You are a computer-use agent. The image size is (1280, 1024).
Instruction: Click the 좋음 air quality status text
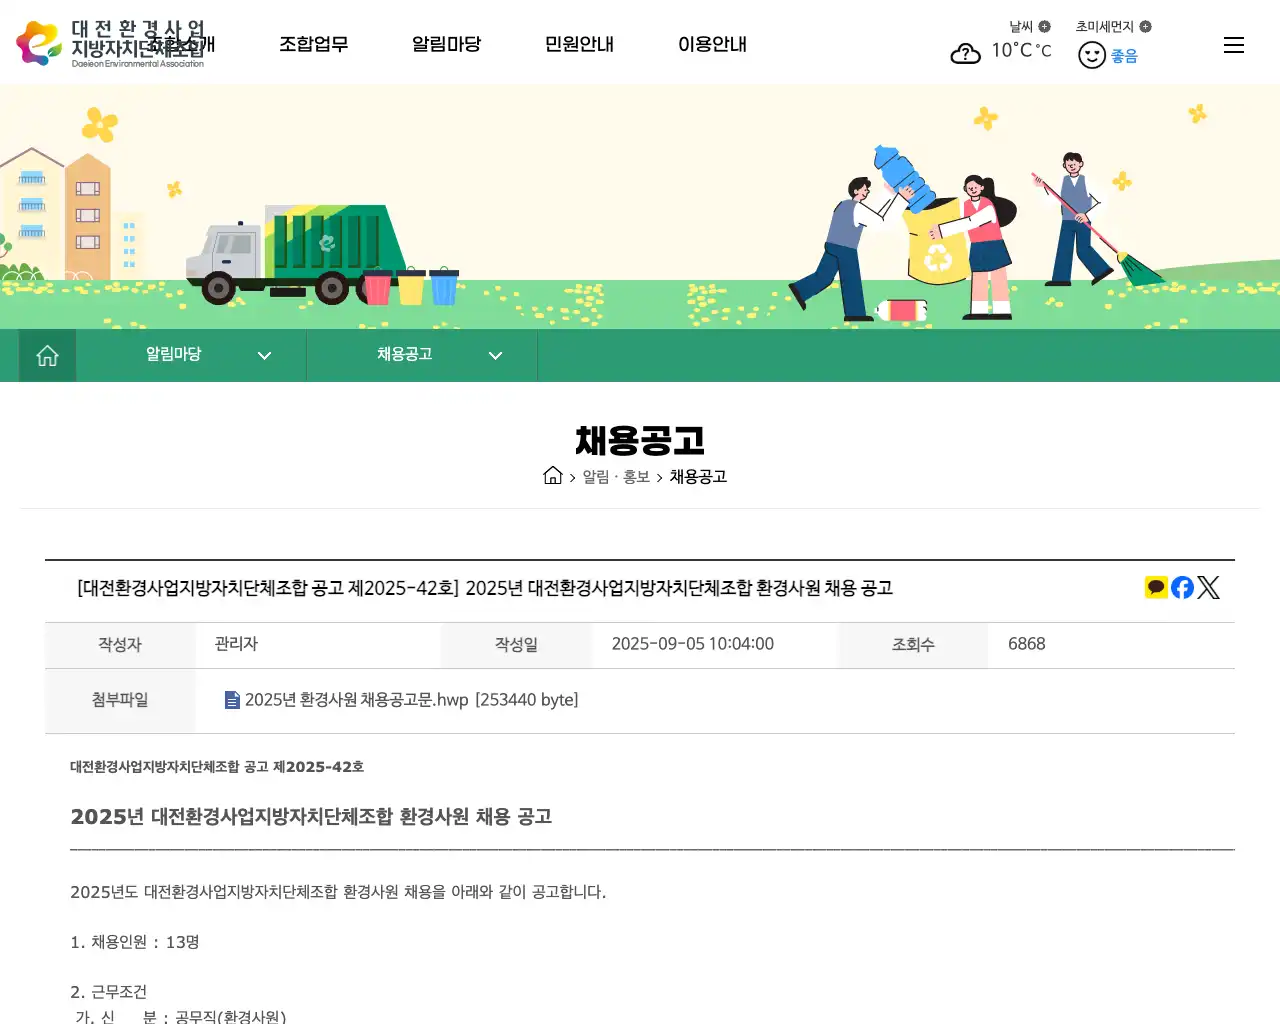[1124, 56]
